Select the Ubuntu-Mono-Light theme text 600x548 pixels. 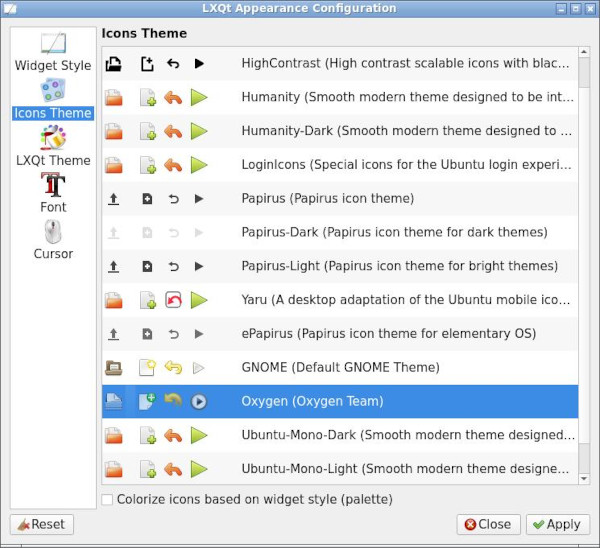point(405,468)
